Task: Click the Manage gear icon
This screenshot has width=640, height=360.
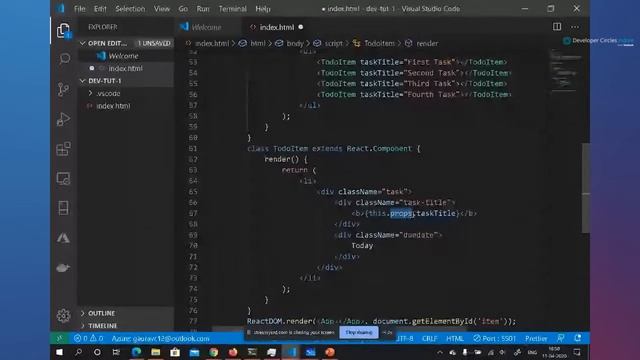Action: pos(63,316)
